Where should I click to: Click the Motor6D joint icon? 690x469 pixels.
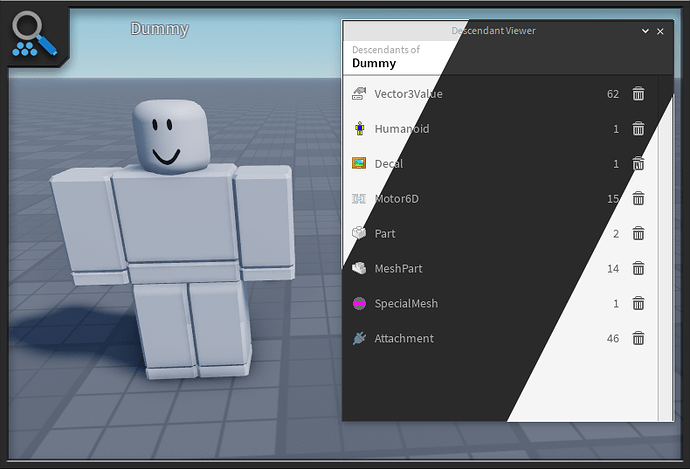pos(359,199)
